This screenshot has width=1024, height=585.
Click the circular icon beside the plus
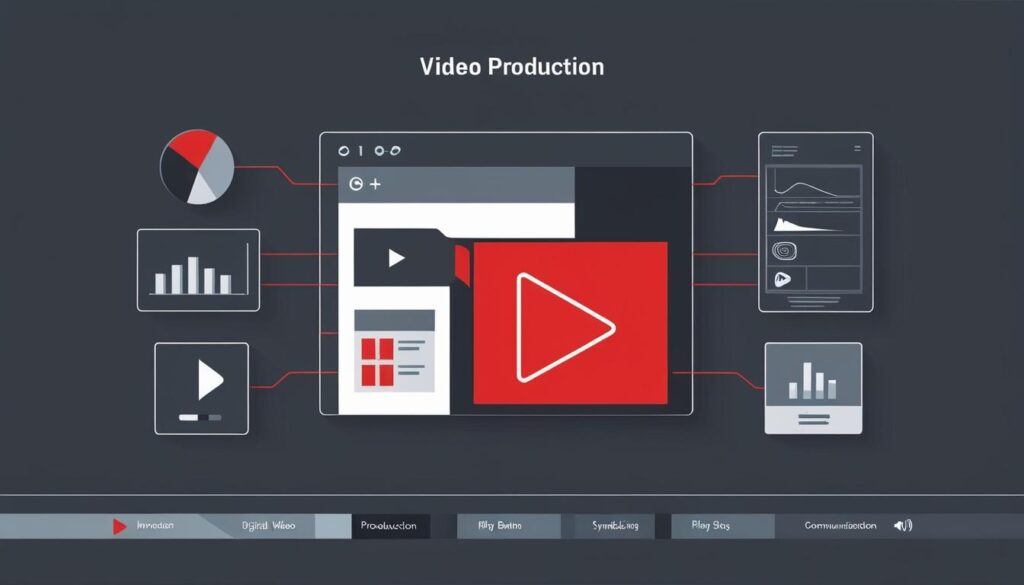pyautogui.click(x=355, y=185)
